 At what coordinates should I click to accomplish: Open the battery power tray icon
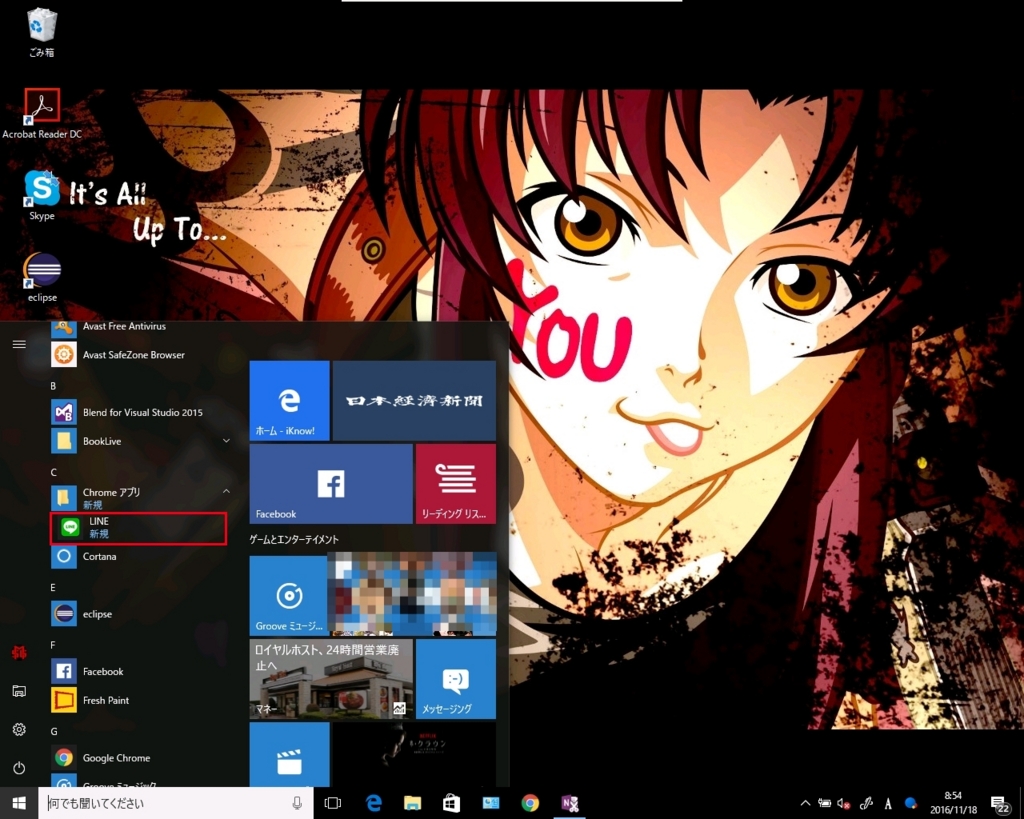tap(824, 803)
